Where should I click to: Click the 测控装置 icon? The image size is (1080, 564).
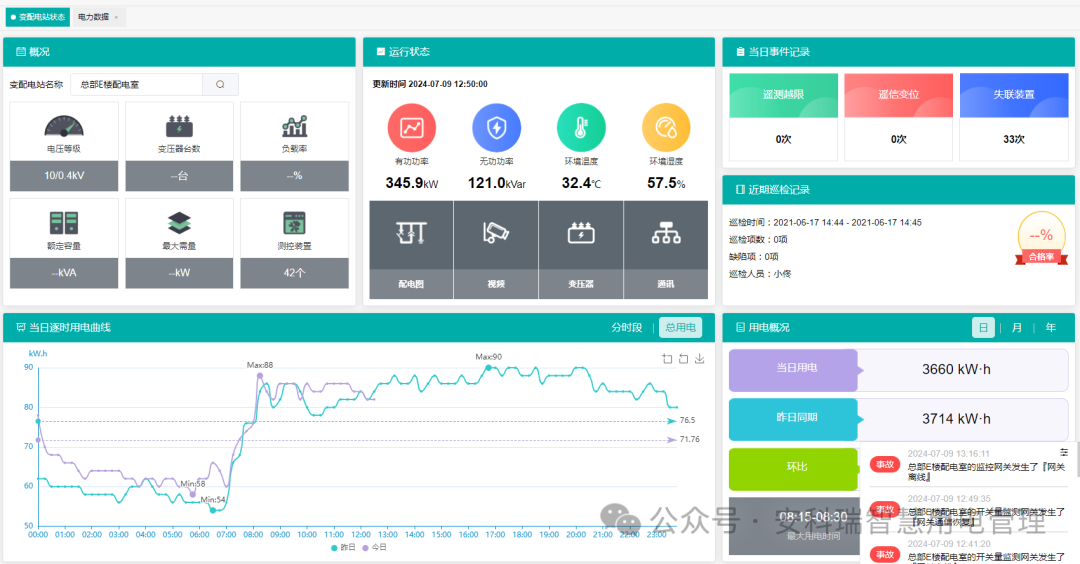[294, 223]
